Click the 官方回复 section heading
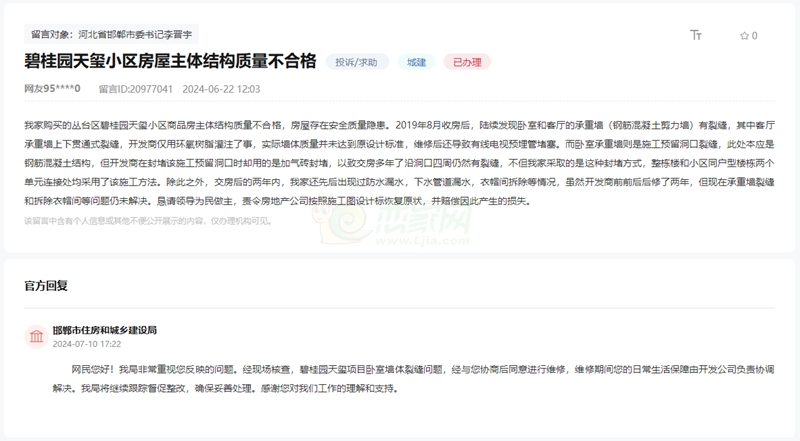 click(x=46, y=285)
